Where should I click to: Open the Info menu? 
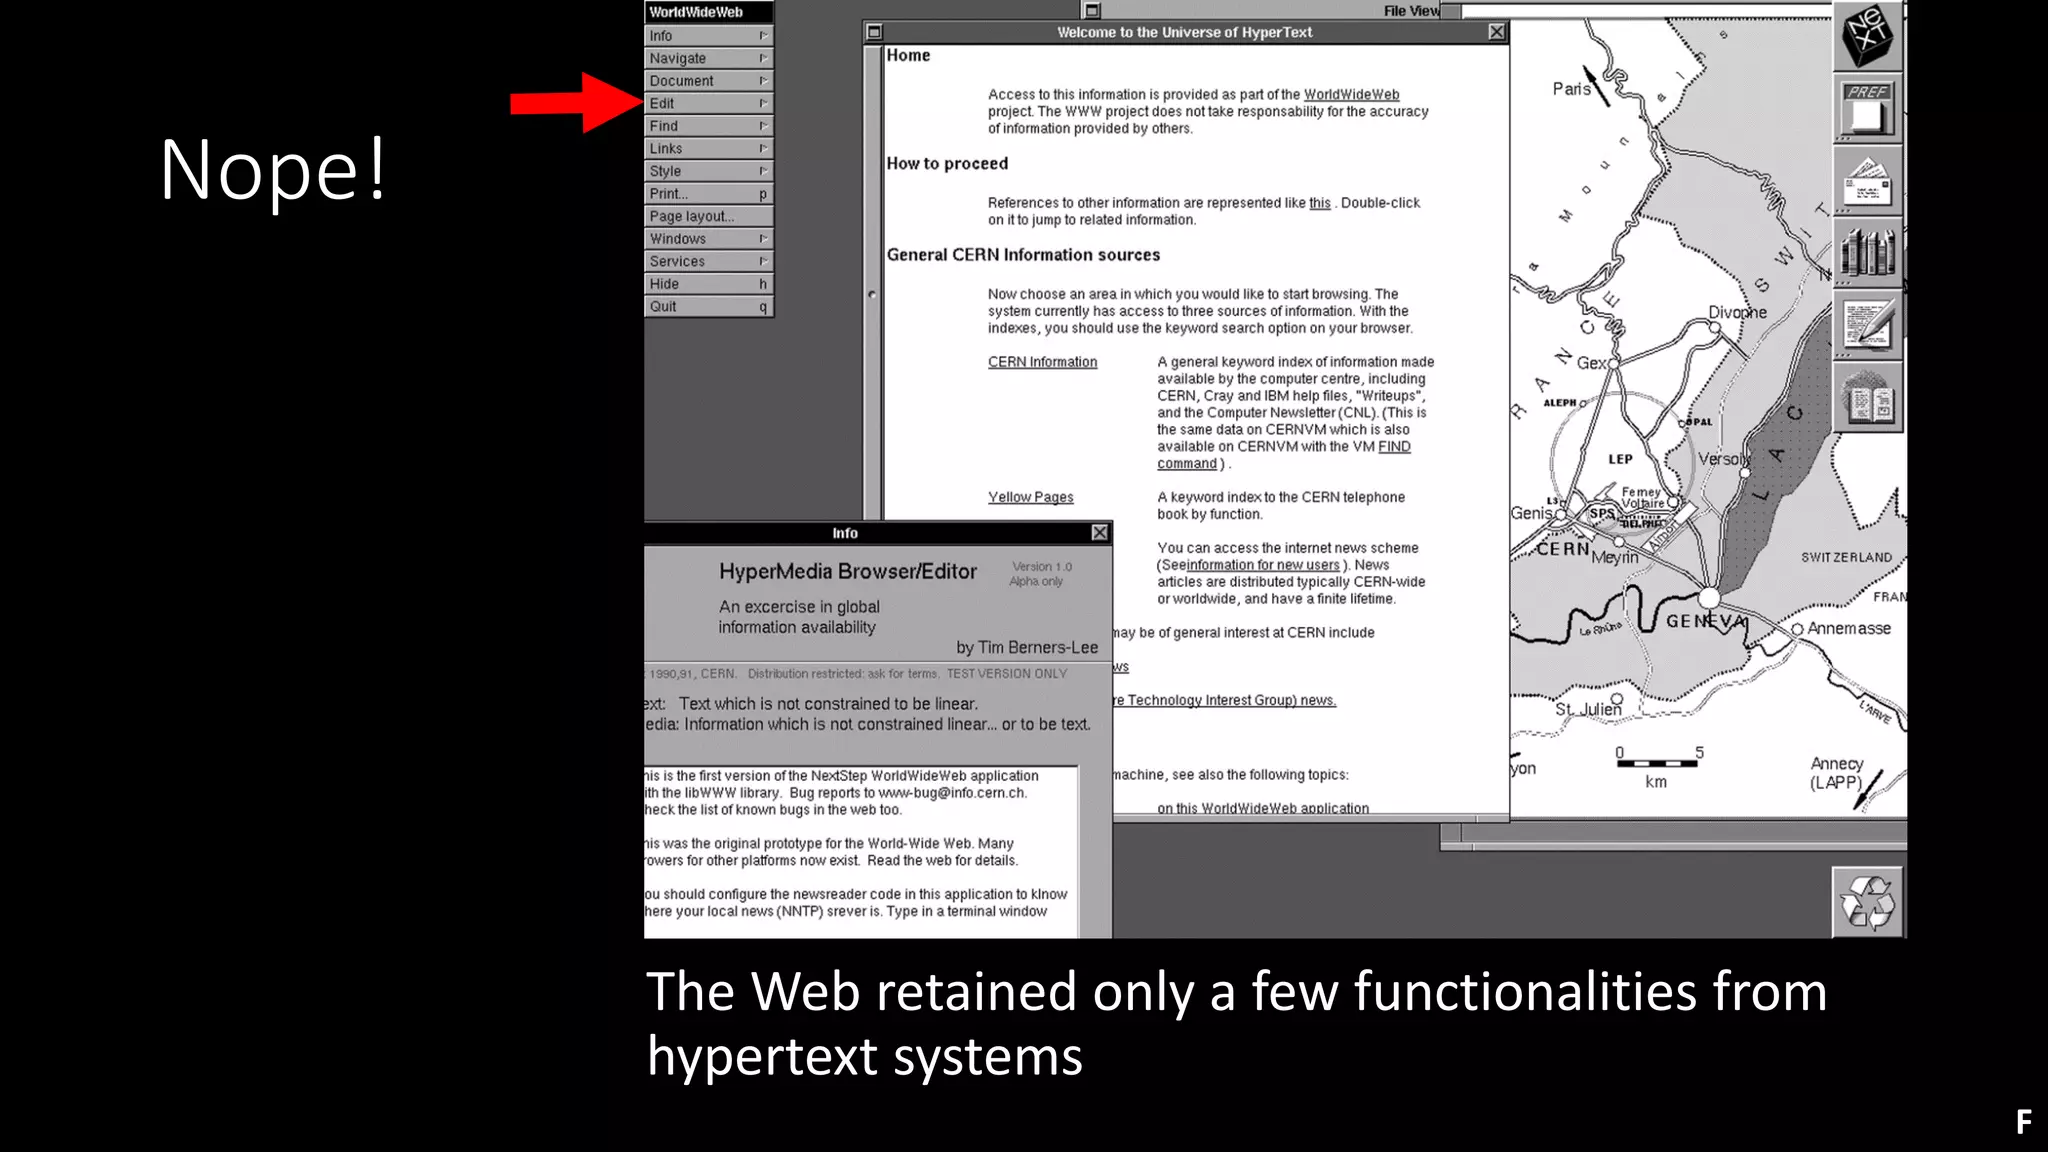(709, 36)
